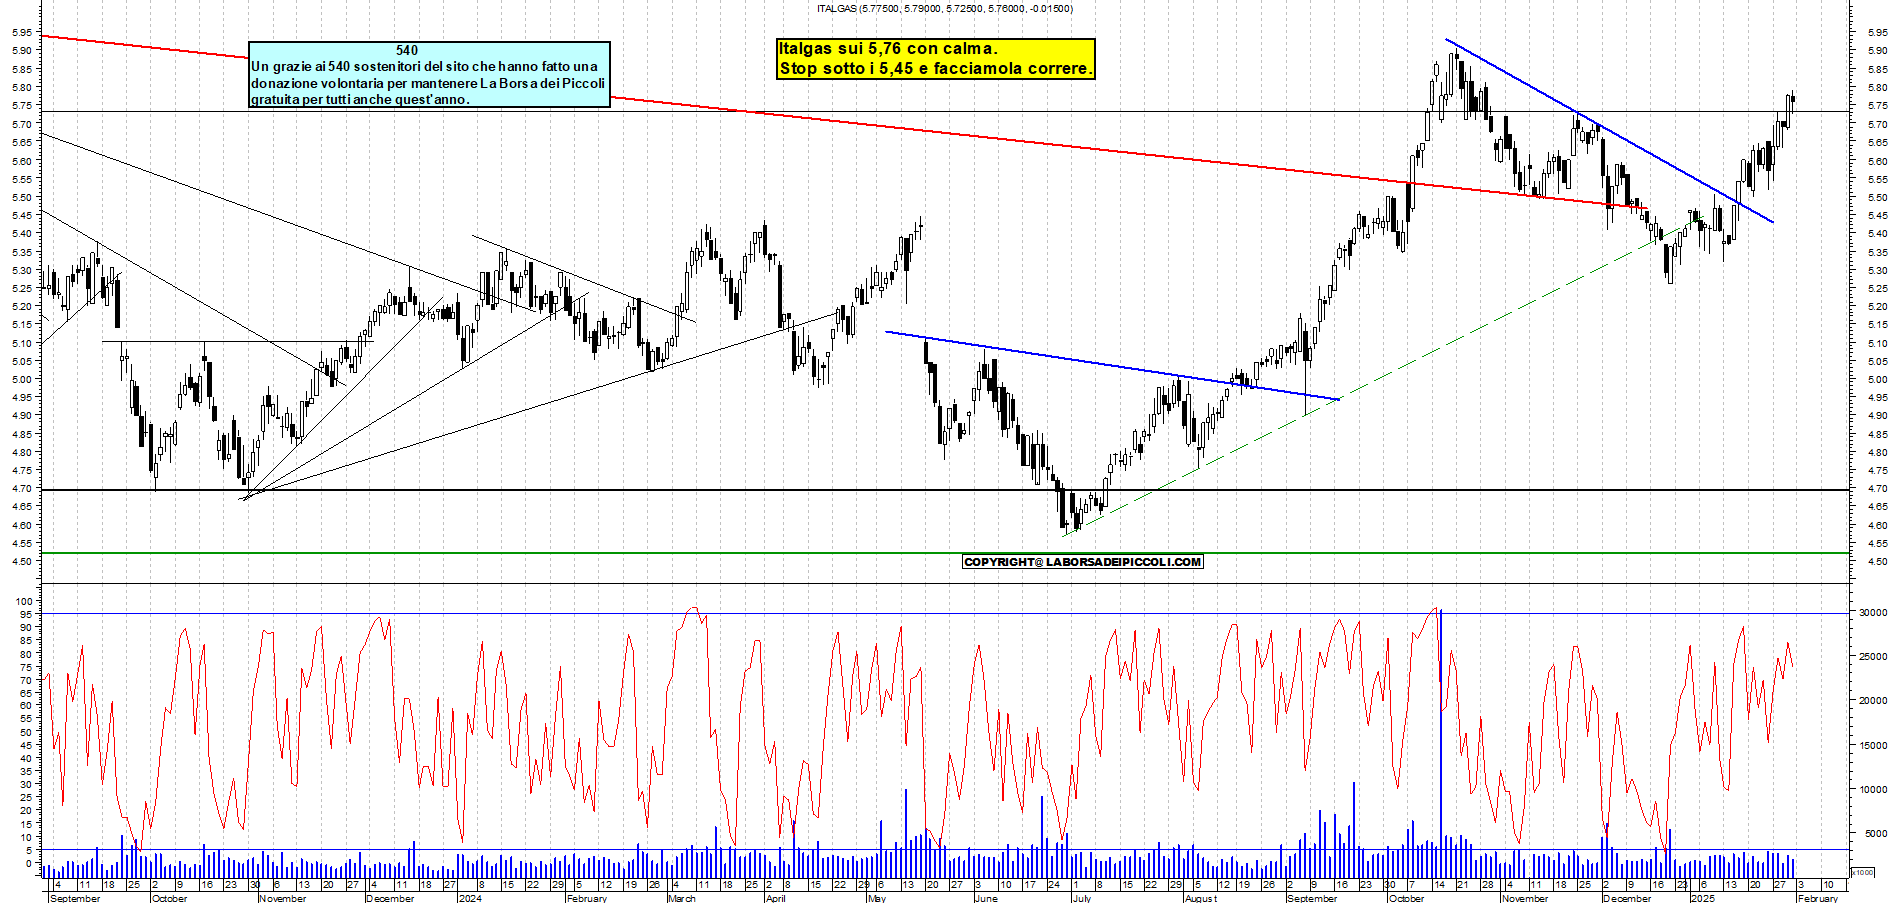Click the 'August' month label
The height and width of the screenshot is (903, 1890).
pyautogui.click(x=1201, y=898)
